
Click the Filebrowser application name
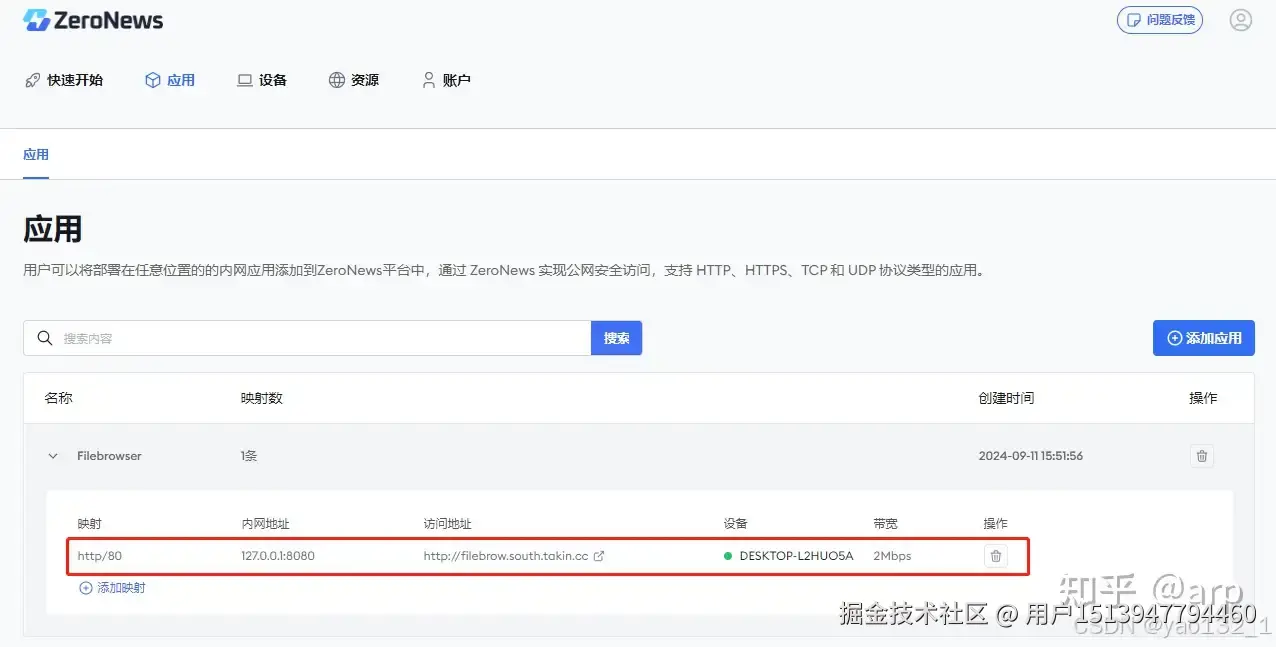point(109,456)
